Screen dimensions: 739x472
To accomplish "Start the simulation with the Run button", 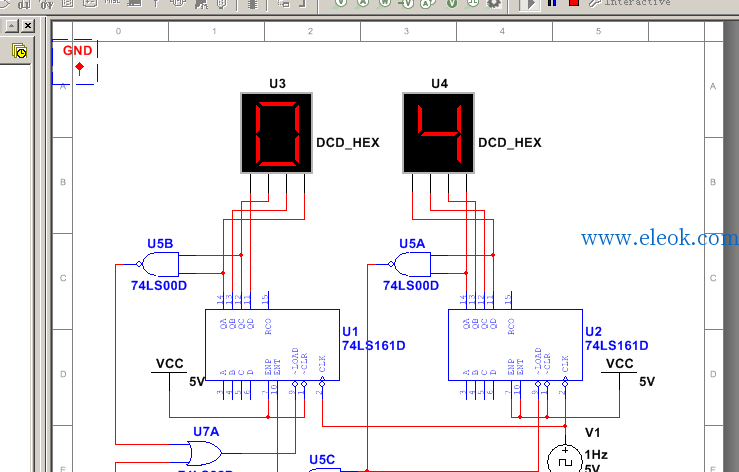I will coord(530,4).
